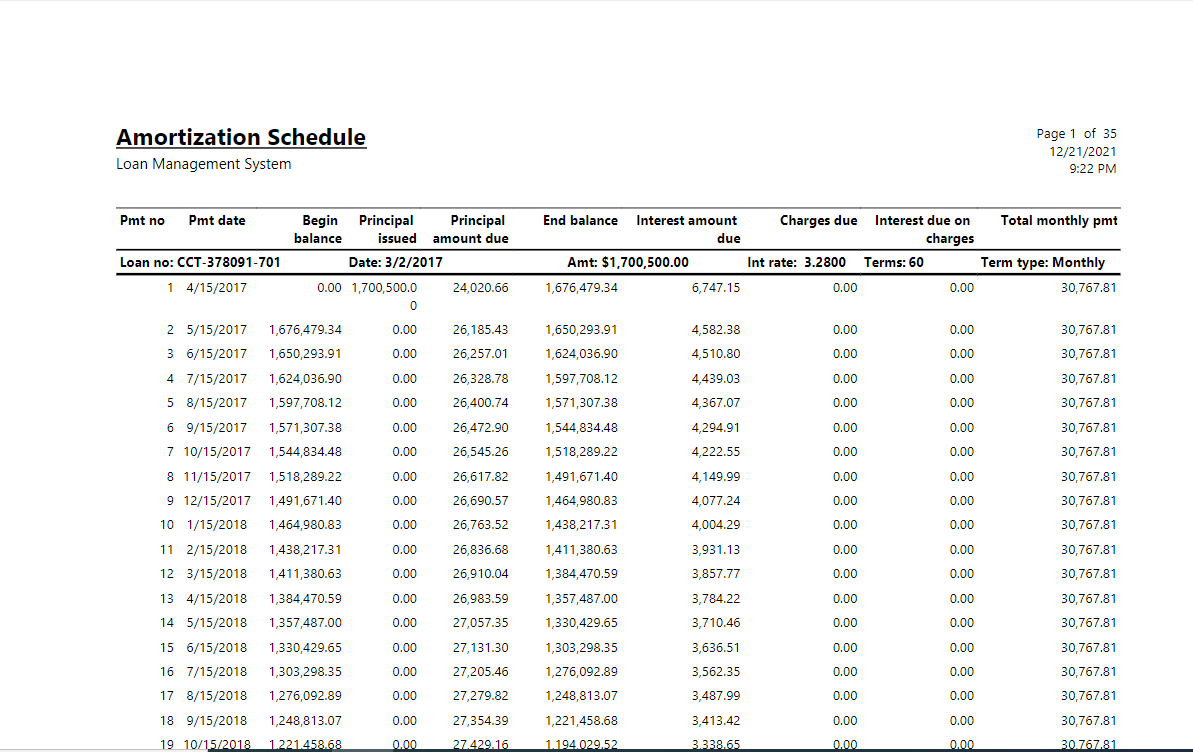Select the Begin balance column header
Viewport: 1193px width, 752px height.
318,229
